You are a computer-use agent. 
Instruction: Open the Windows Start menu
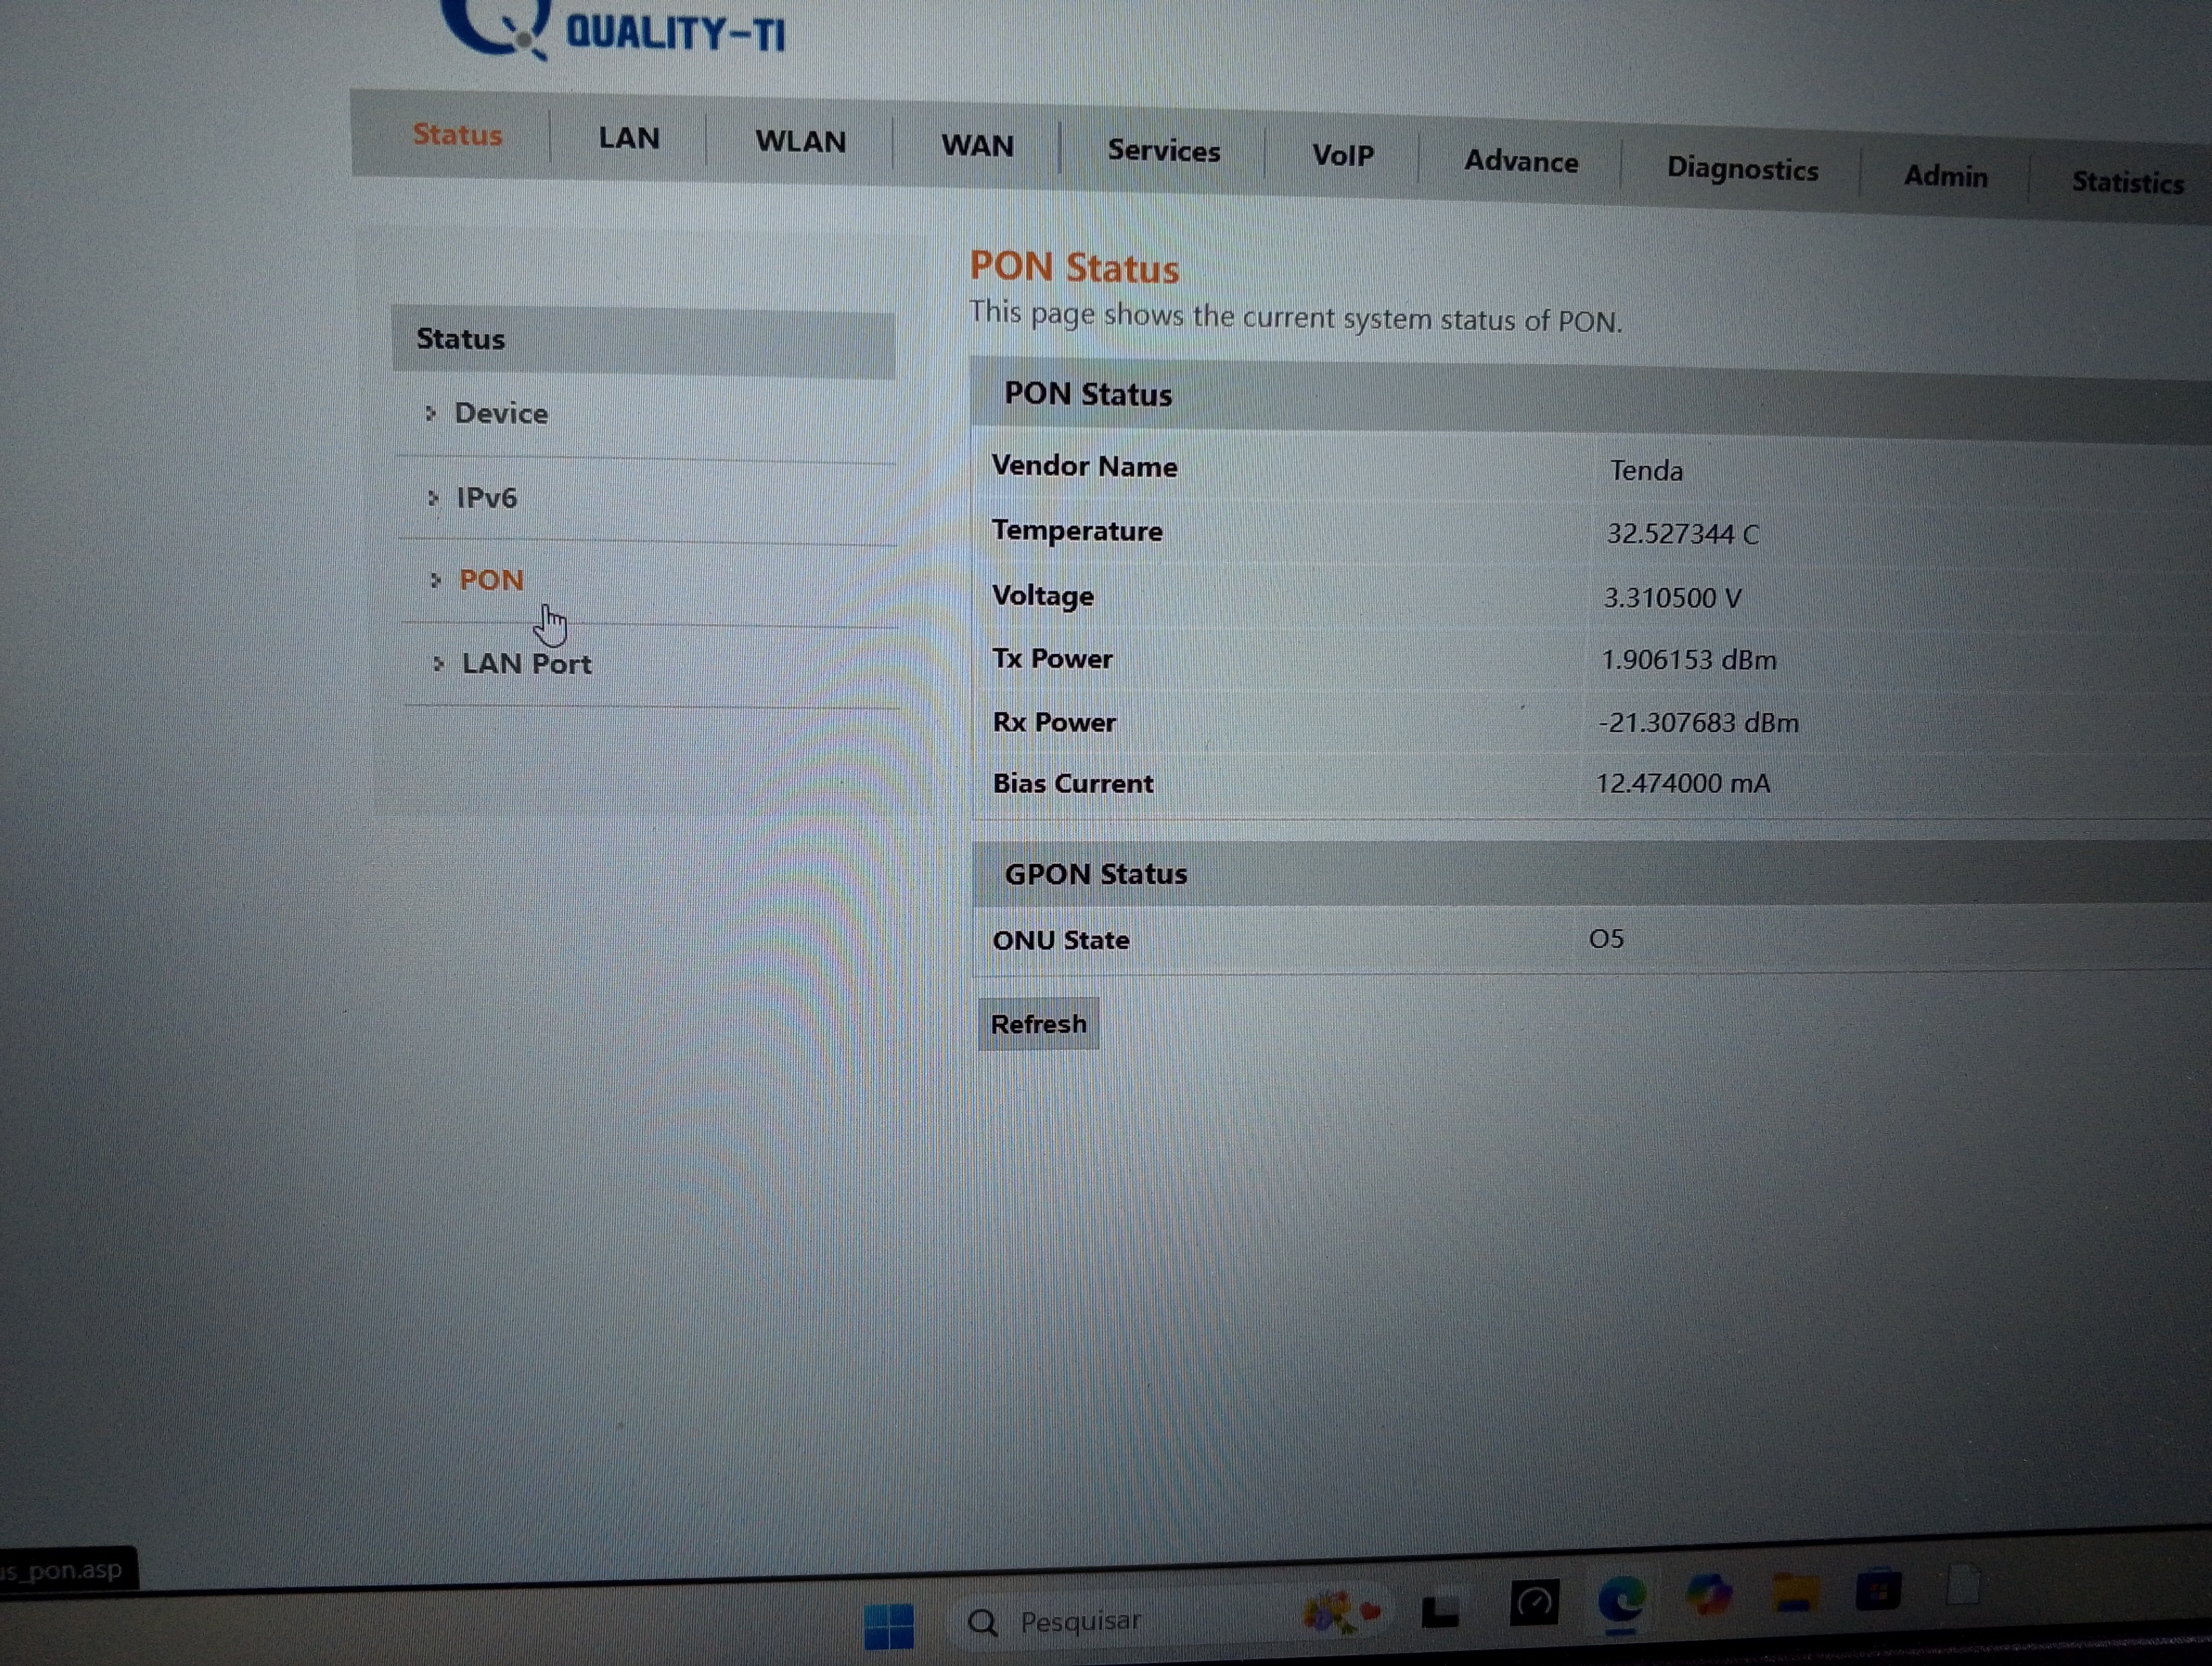point(888,1626)
